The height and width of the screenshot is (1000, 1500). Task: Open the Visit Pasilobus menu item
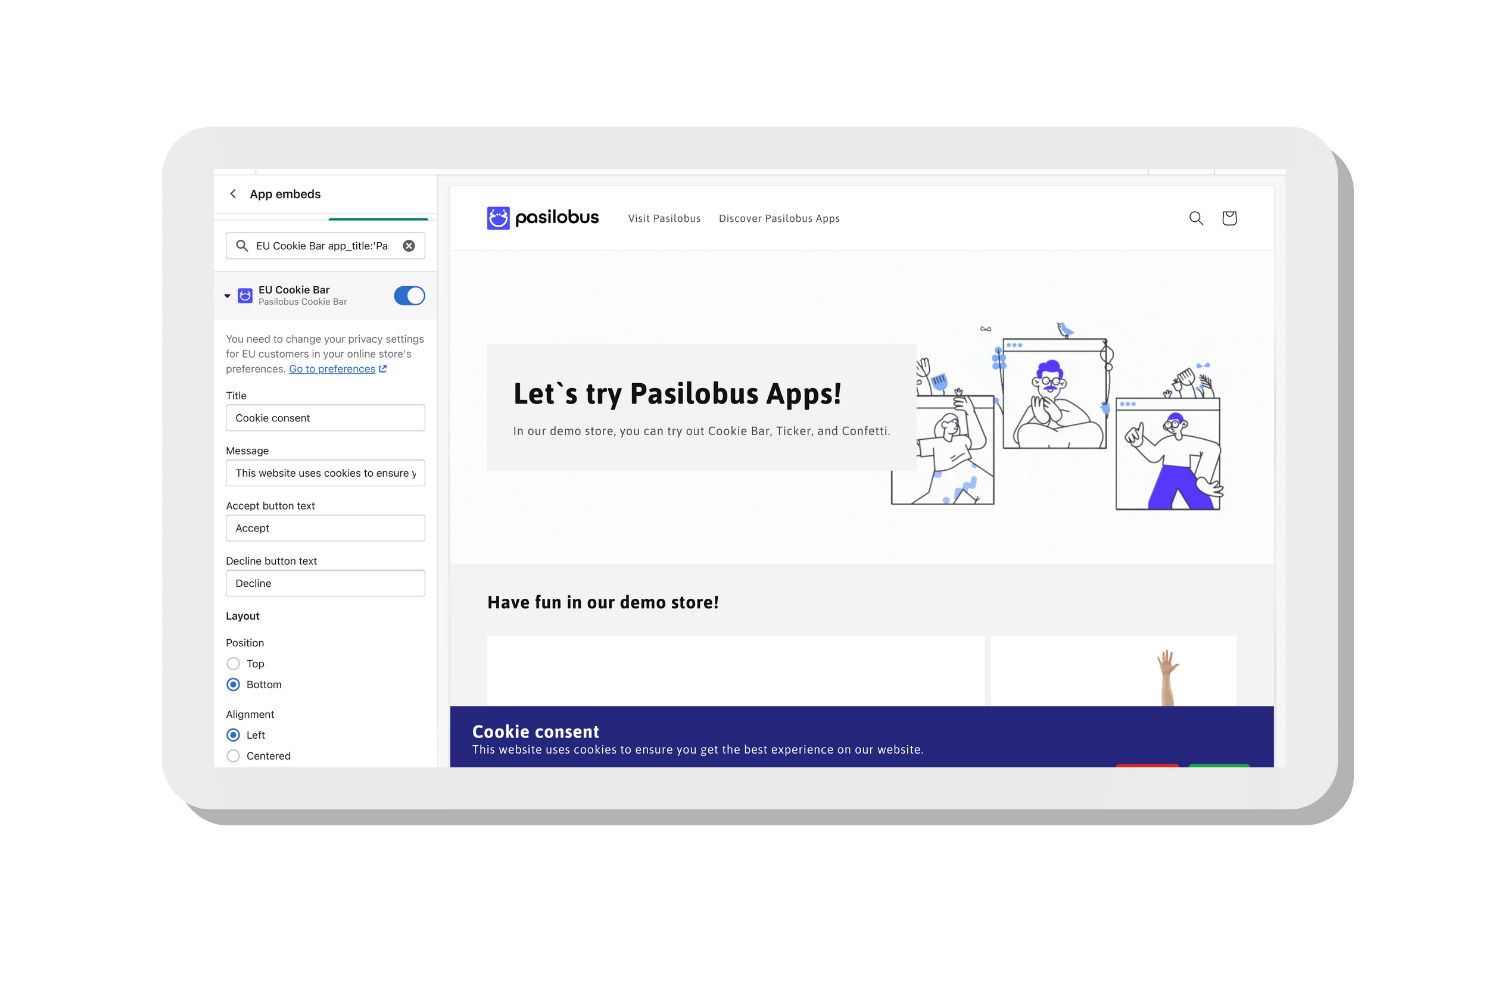point(664,219)
